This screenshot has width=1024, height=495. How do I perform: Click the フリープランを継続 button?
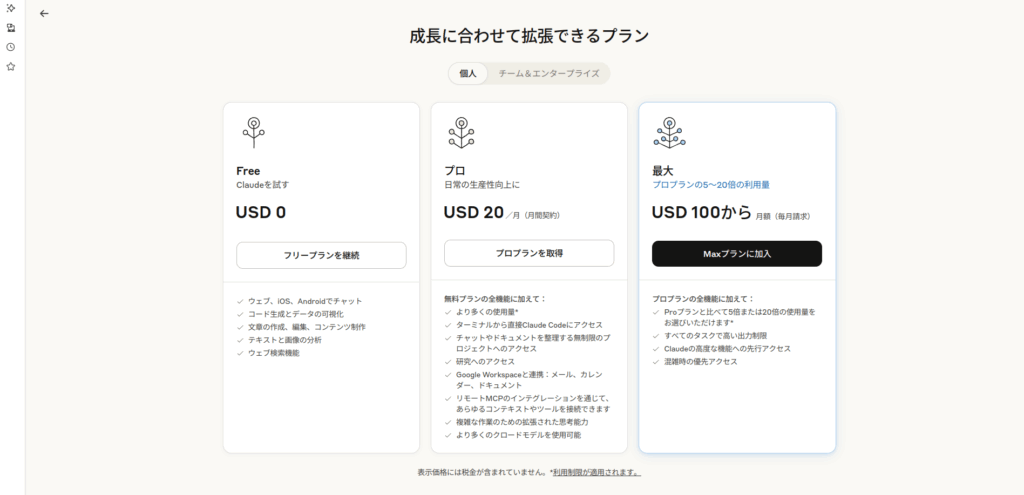[321, 255]
